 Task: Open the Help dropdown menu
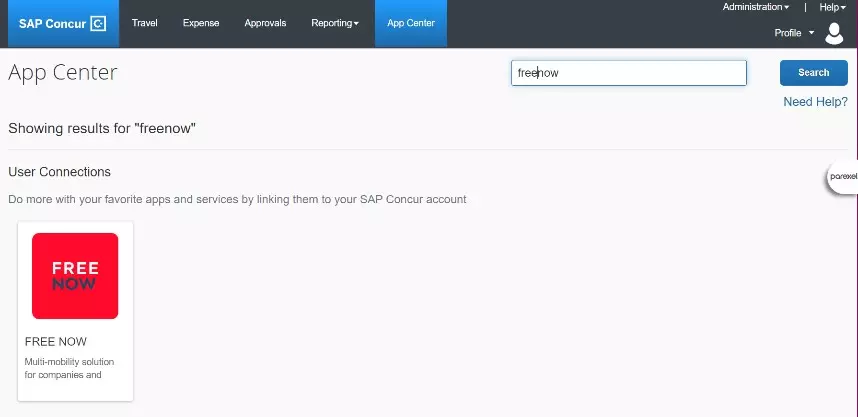[832, 7]
